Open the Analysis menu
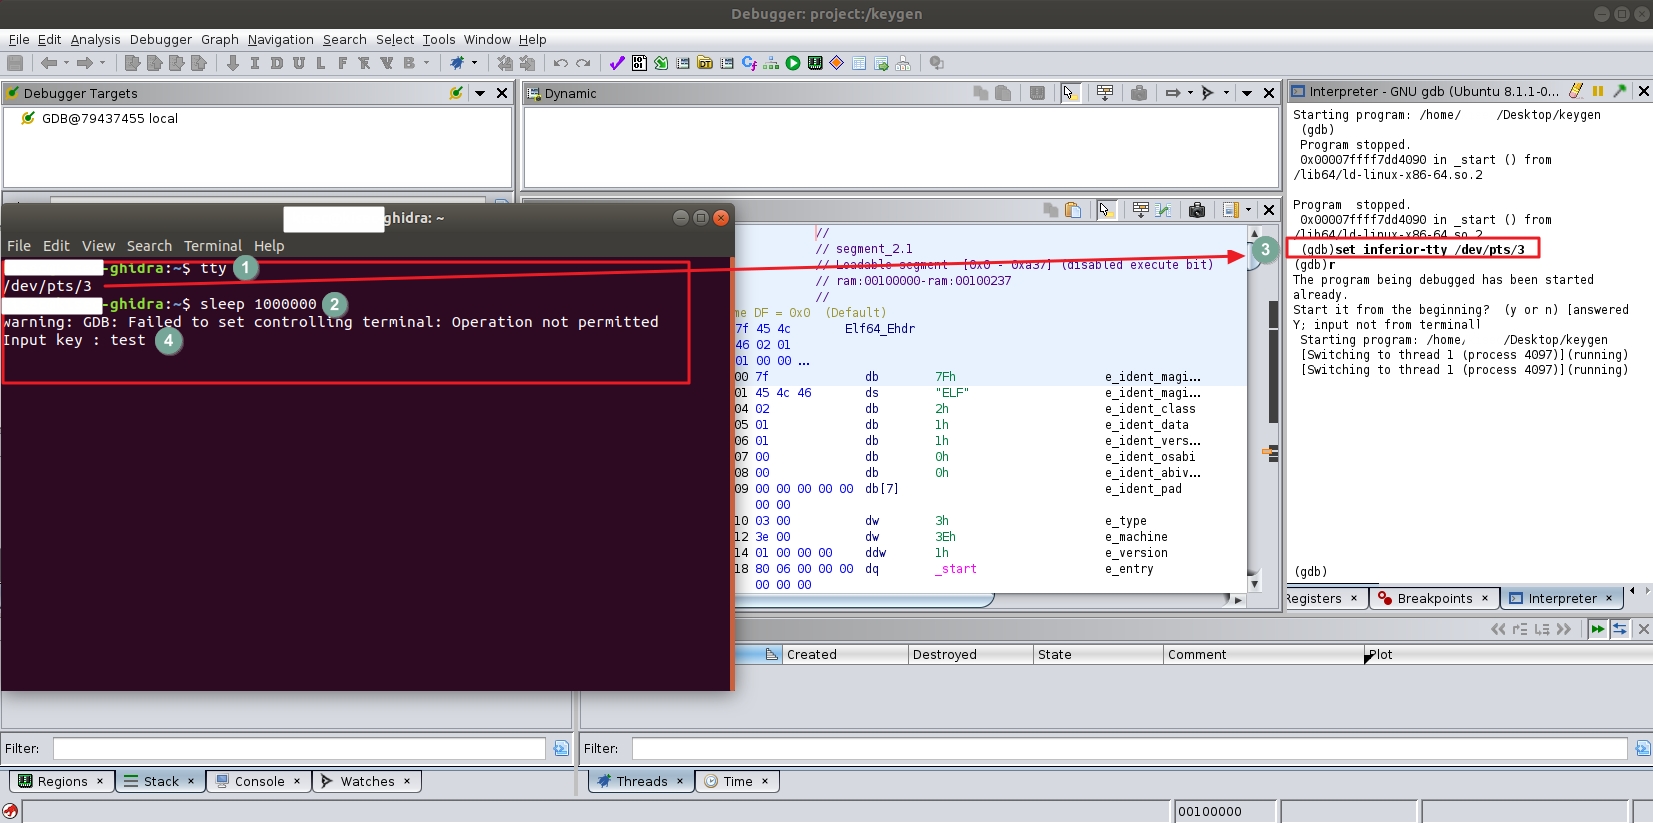 click(96, 40)
